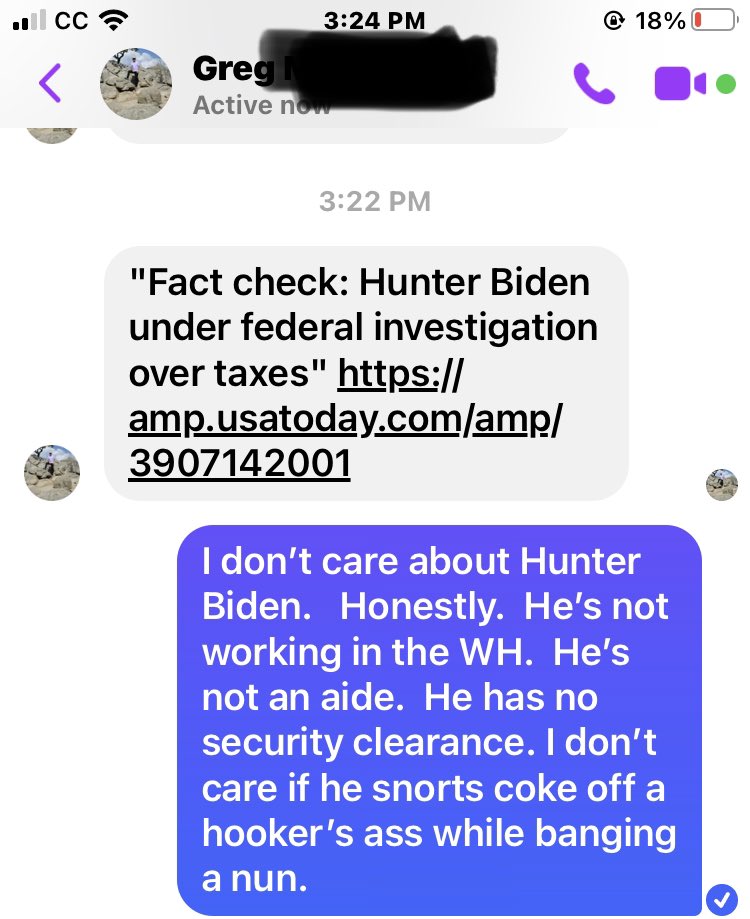750x919 pixels.
Task: Tap the green active dot by the video icon
Action: tap(726, 84)
